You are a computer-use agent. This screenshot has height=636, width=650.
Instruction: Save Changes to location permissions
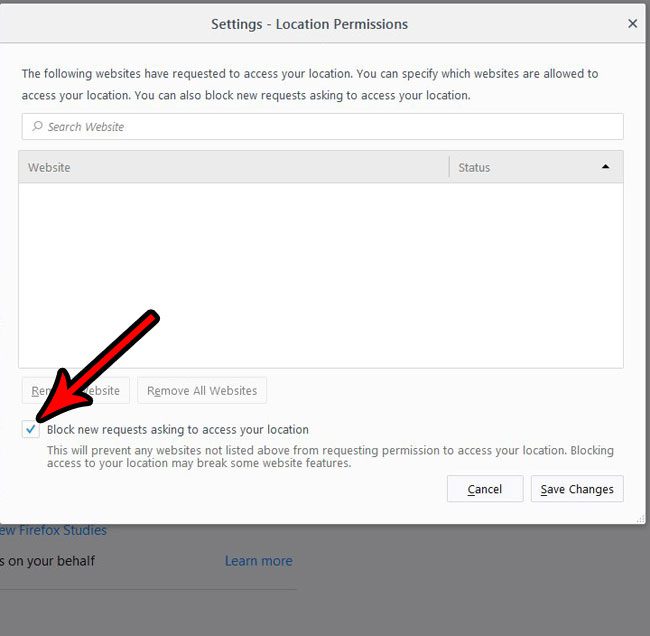(577, 489)
